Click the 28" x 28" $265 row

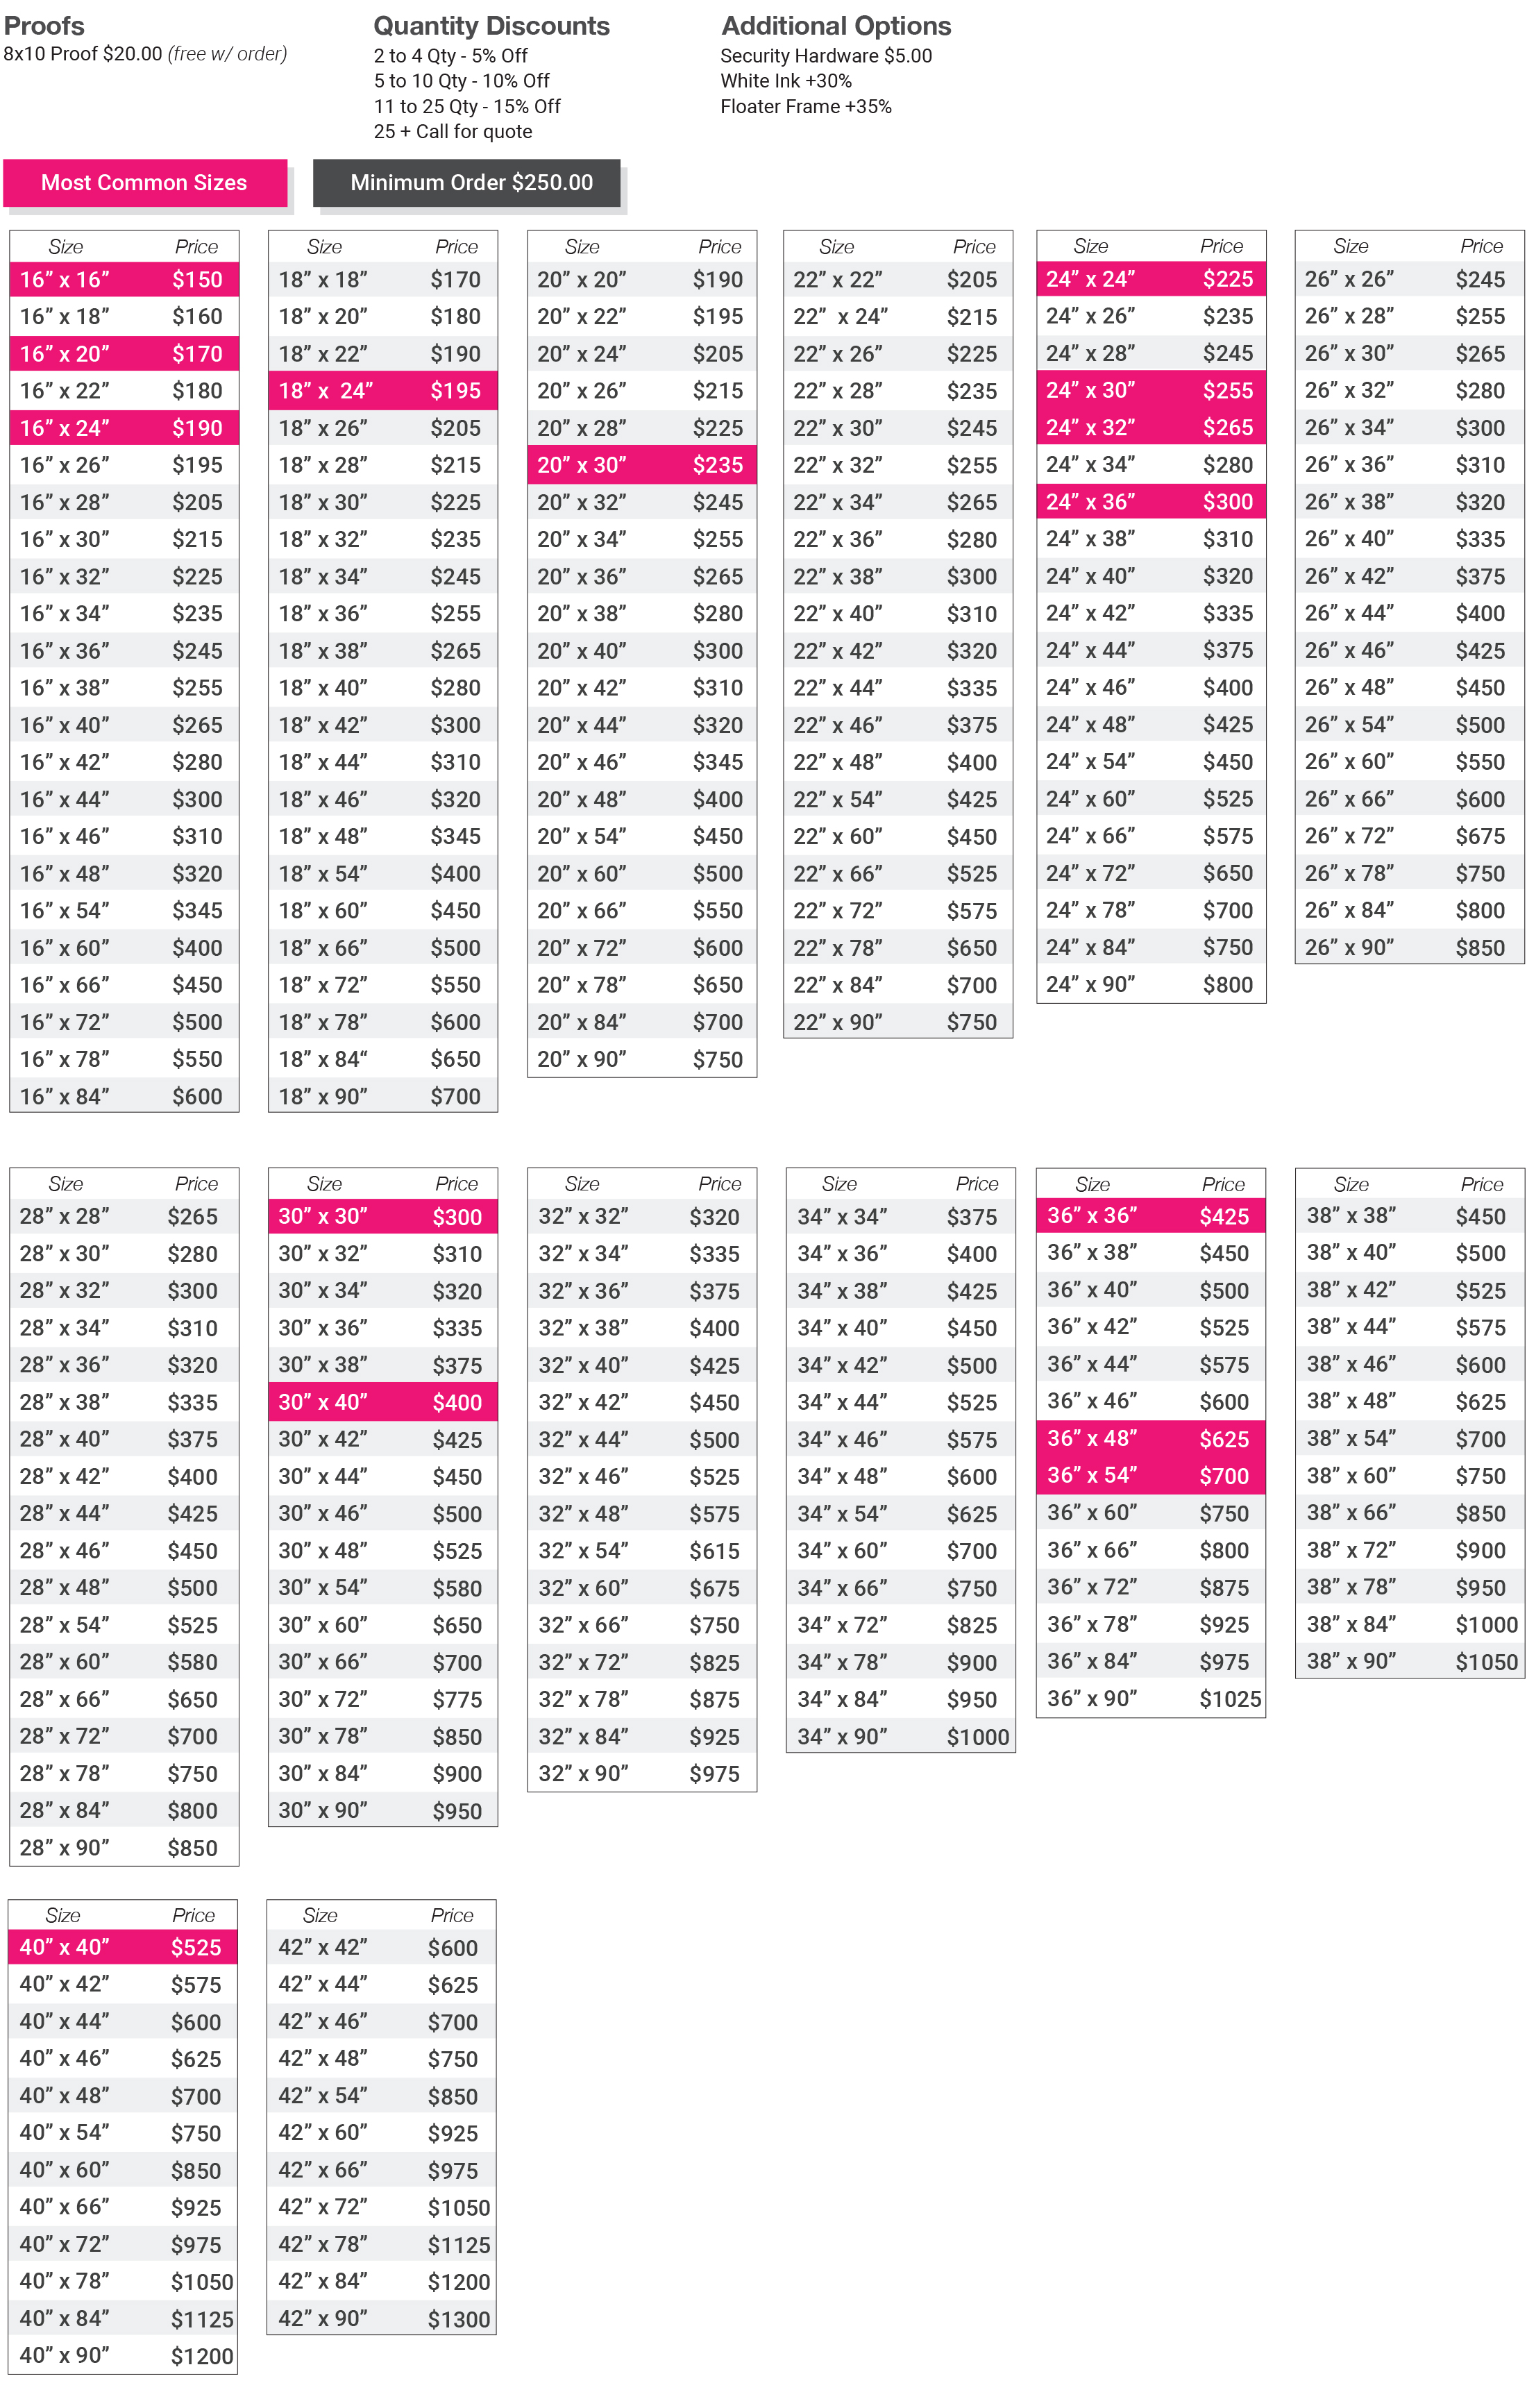124,1216
